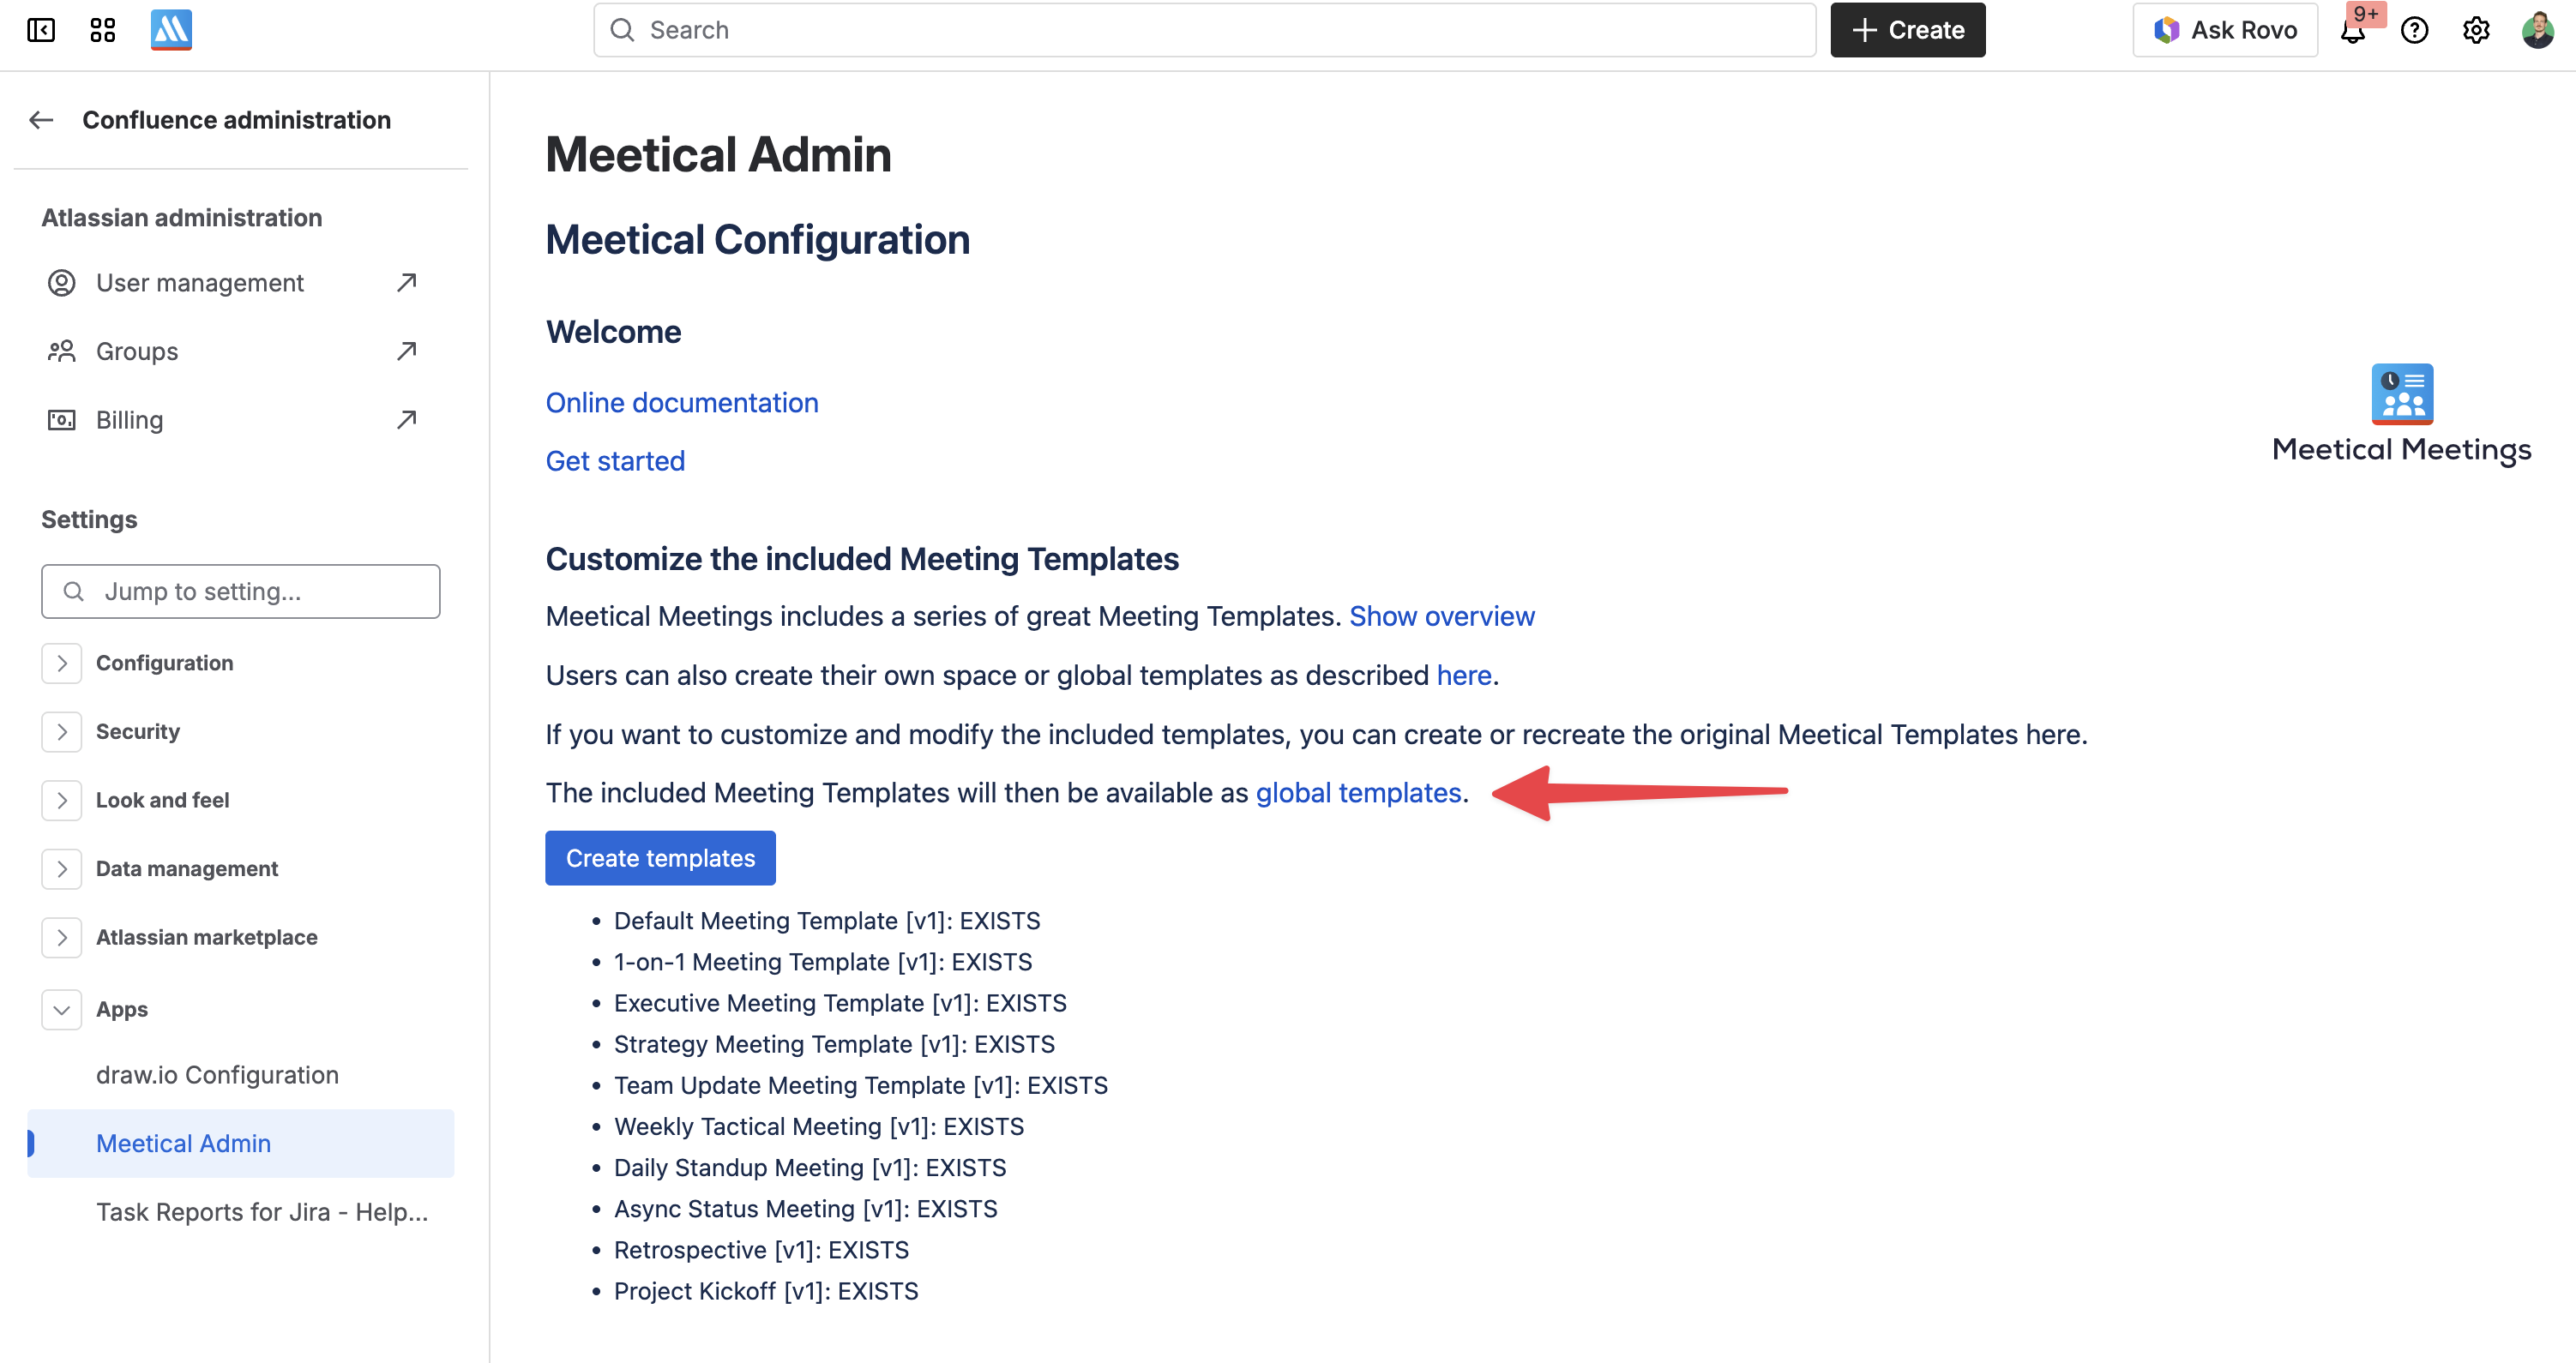Click 'Project Kickoff [v1]: EXISTS' entry
The height and width of the screenshot is (1363, 2576).
[x=766, y=1291]
